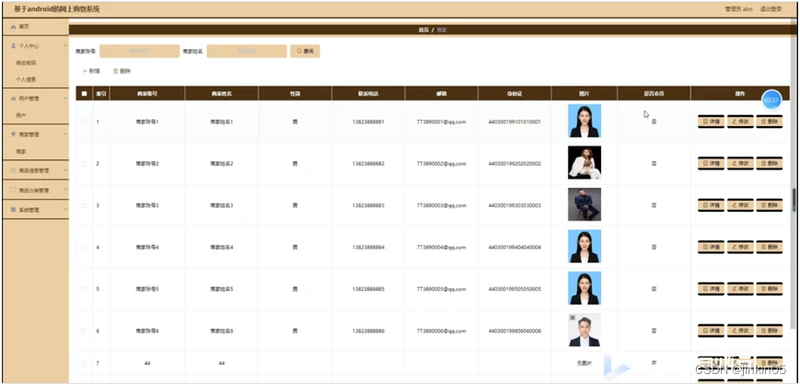The width and height of the screenshot is (800, 385).
Task: Toggle the select-all checkbox in table header
Action: pyautogui.click(x=84, y=94)
